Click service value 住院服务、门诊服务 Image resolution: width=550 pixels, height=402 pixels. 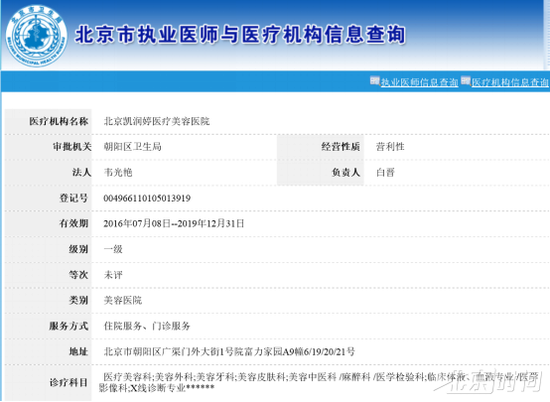click(x=147, y=326)
